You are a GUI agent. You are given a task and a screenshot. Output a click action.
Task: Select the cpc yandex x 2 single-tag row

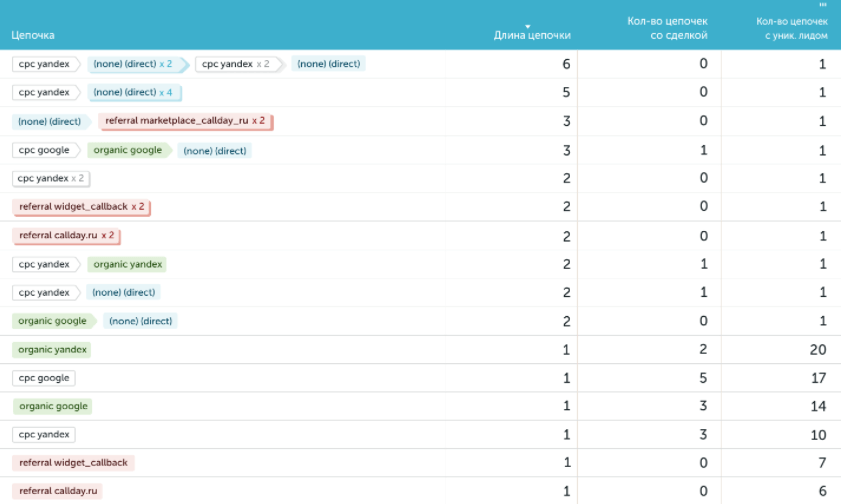pos(50,178)
